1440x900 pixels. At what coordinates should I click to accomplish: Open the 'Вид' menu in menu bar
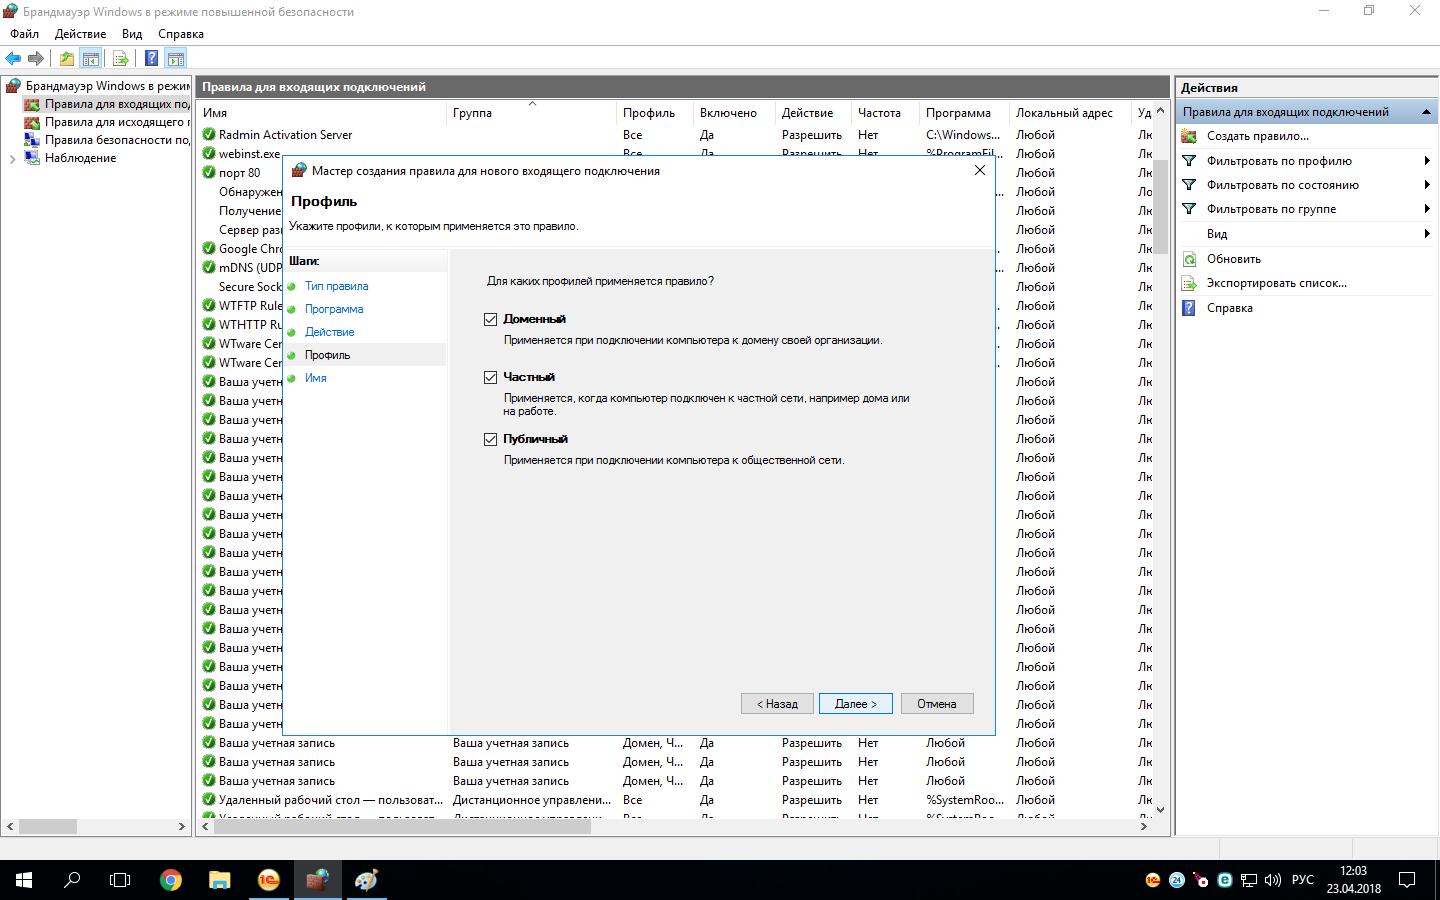coord(132,34)
